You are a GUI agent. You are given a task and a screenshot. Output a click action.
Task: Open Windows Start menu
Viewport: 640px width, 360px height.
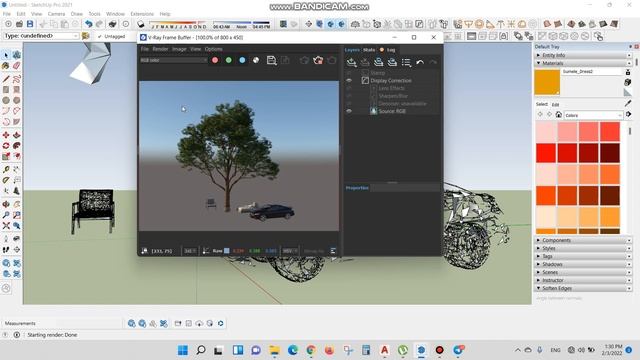tap(183, 350)
